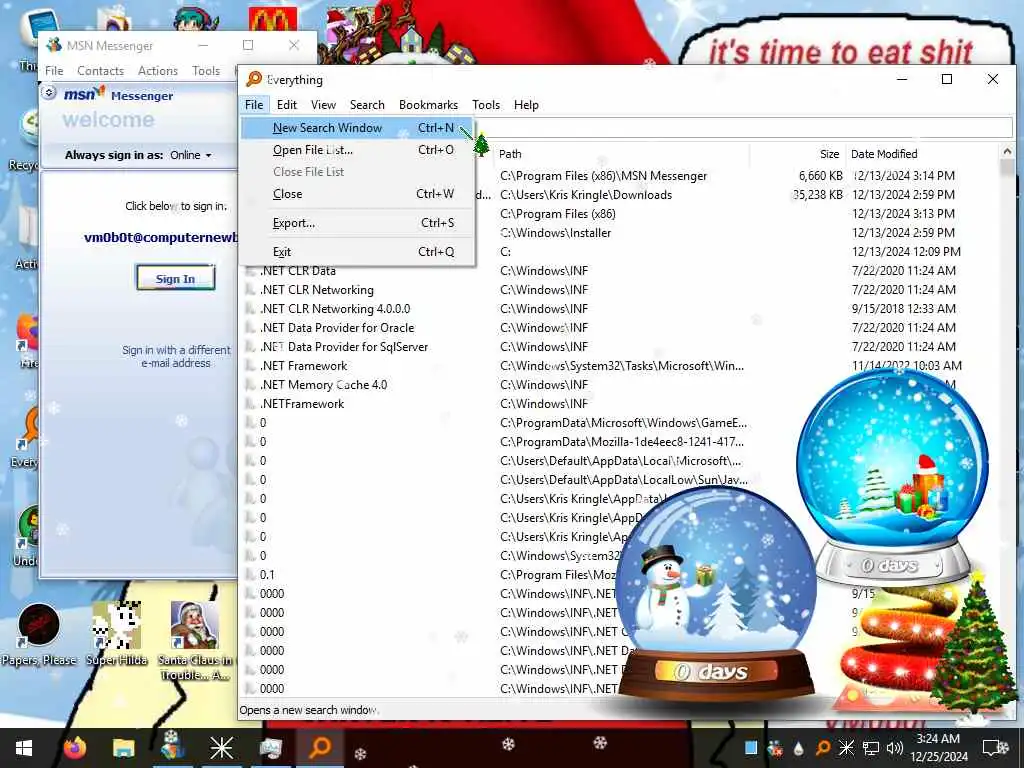Click the MSN Messenger taskbar icon
The image size is (1024, 768).
172,746
